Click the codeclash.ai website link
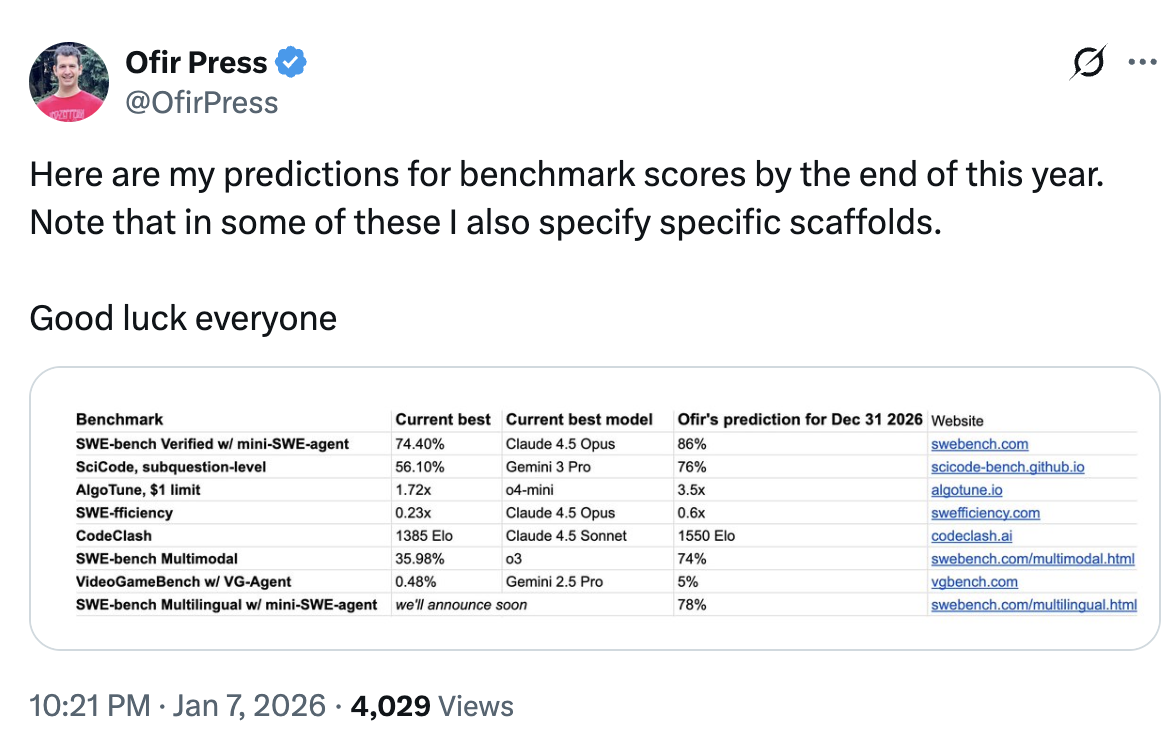Image resolution: width=1174 pixels, height=750 pixels. pos(971,536)
